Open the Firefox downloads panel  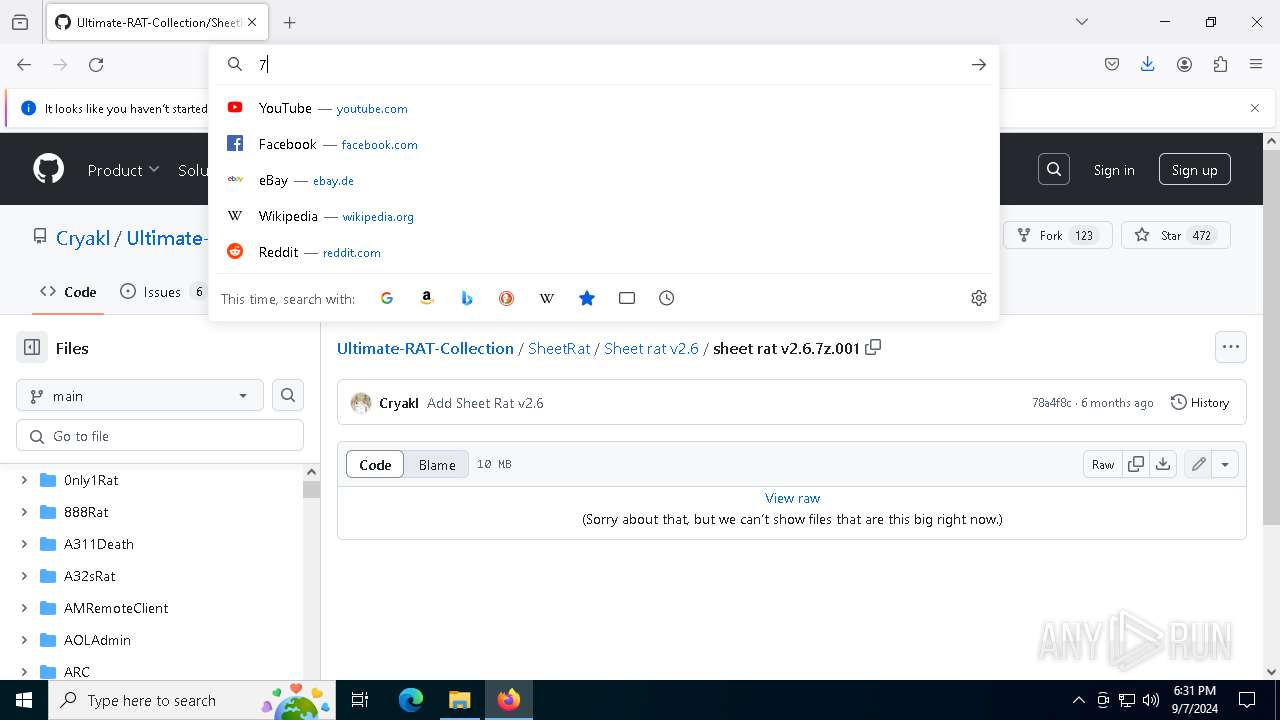(x=1148, y=65)
